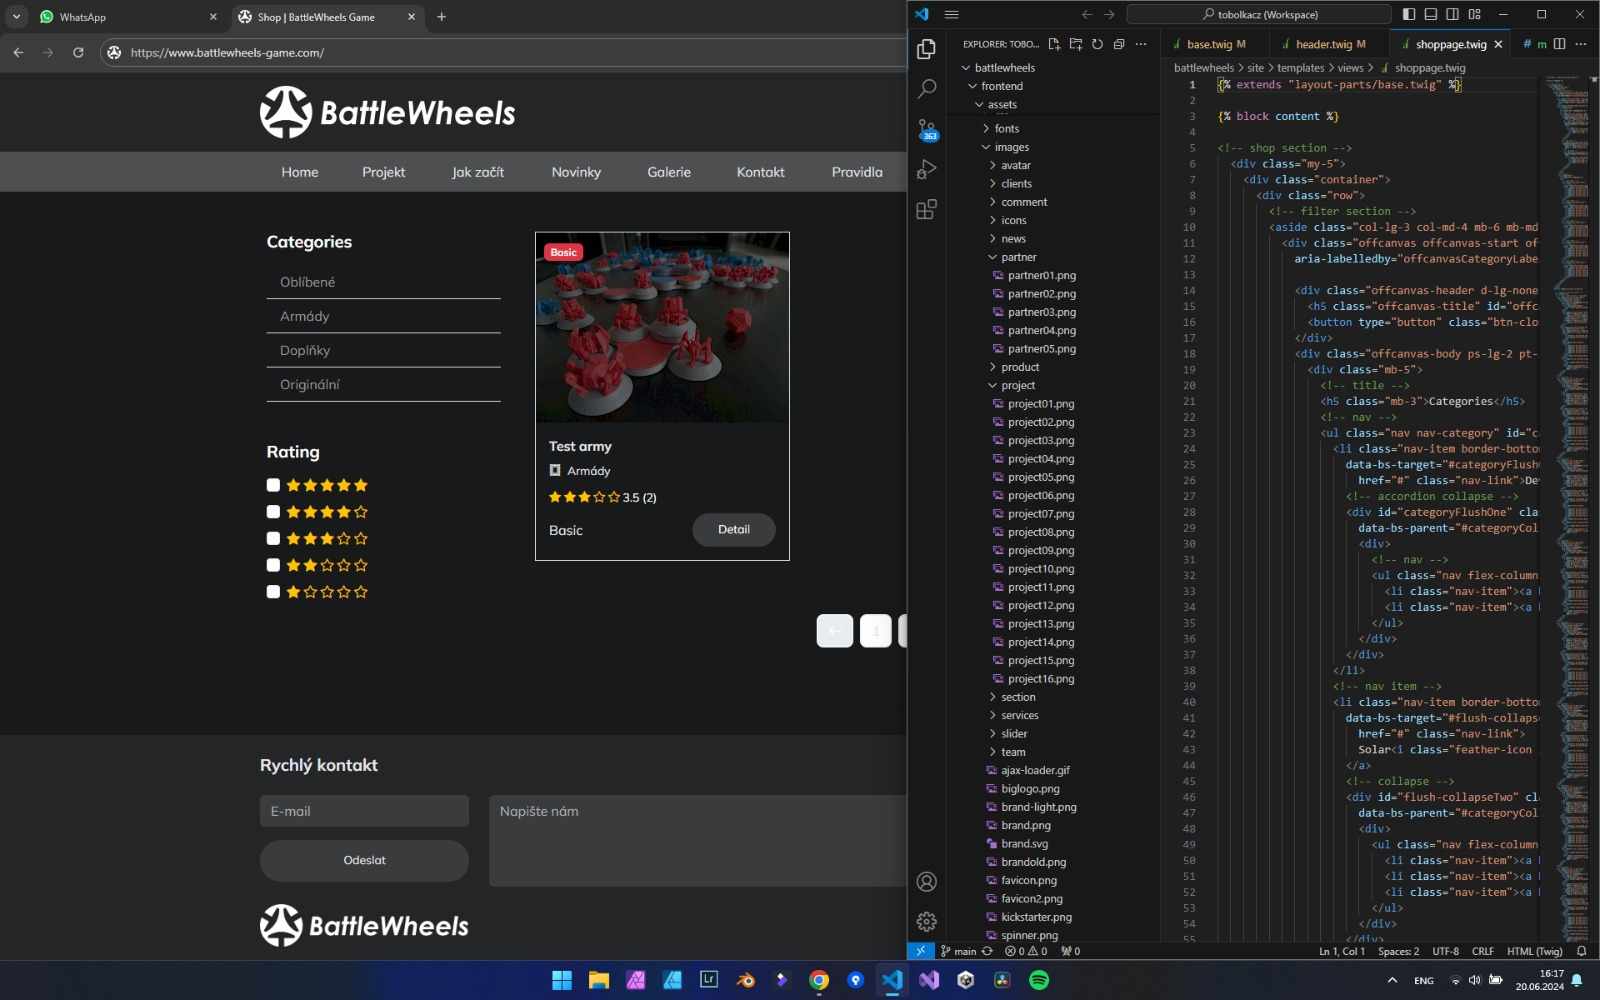Viewport: 1600px width, 1000px height.
Task: Click the E-mail input field
Action: 364,811
